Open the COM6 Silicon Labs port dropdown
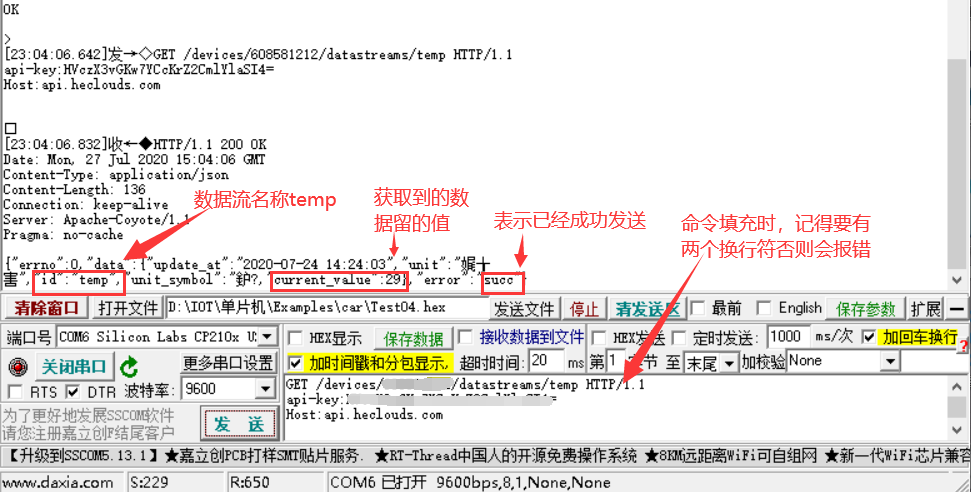 coord(268,336)
